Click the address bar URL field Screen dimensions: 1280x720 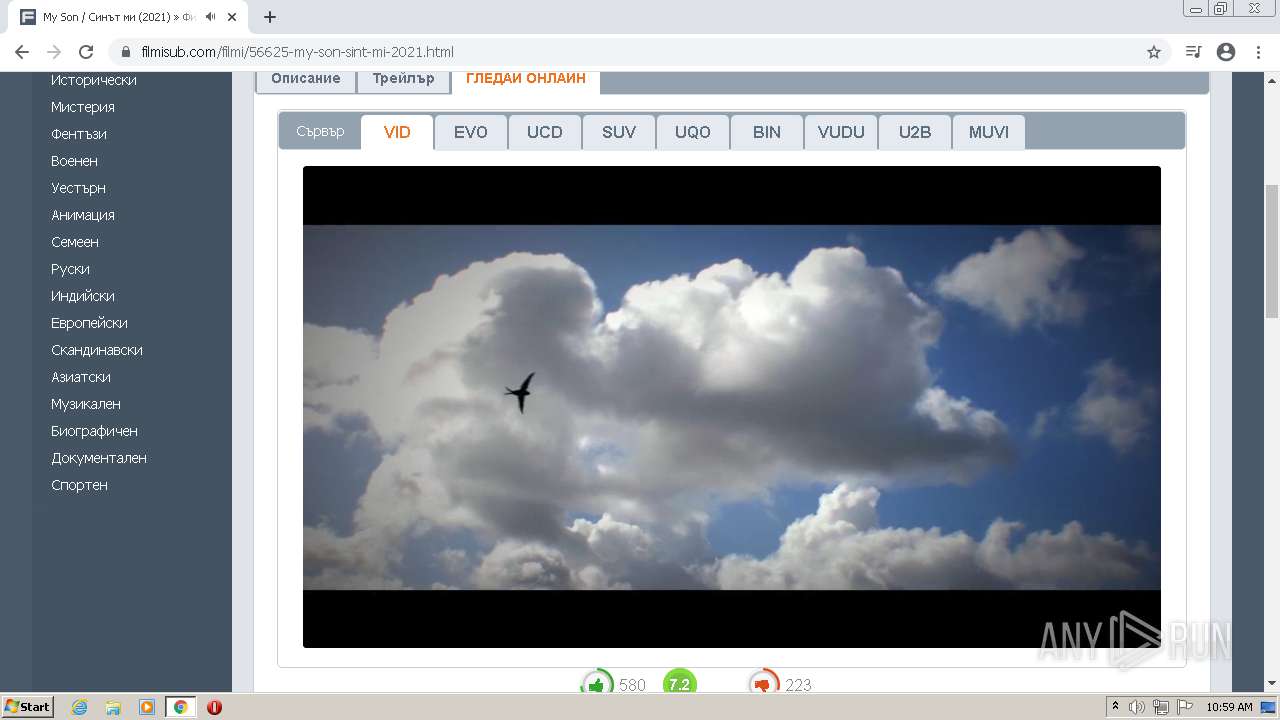point(640,52)
